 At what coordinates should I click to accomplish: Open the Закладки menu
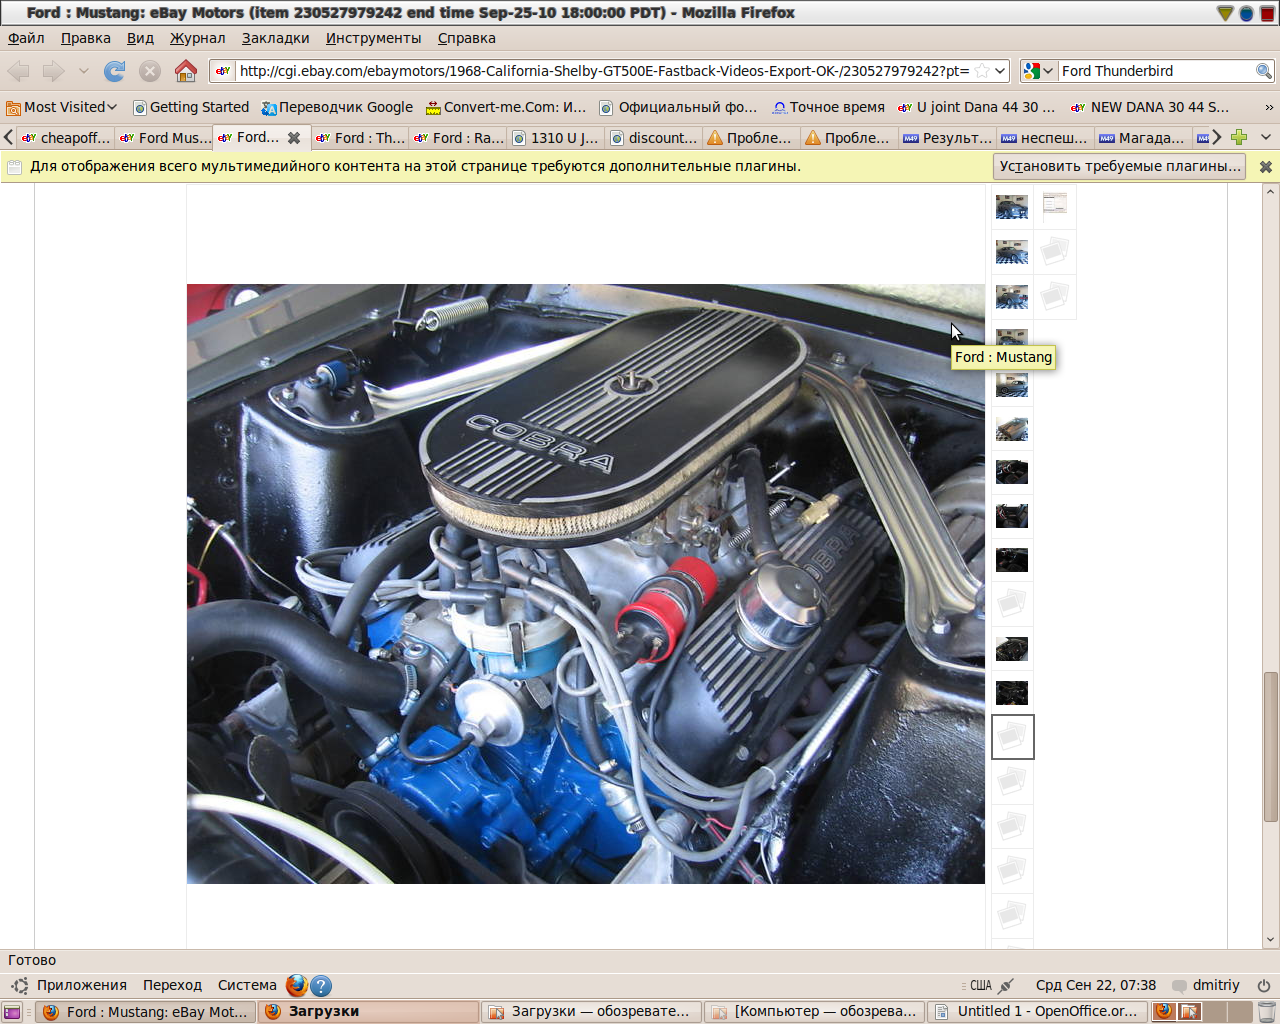coord(275,38)
